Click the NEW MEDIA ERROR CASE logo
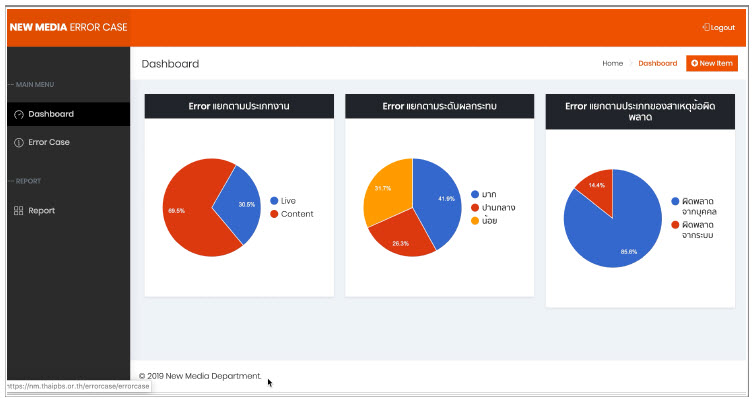 coord(68,27)
